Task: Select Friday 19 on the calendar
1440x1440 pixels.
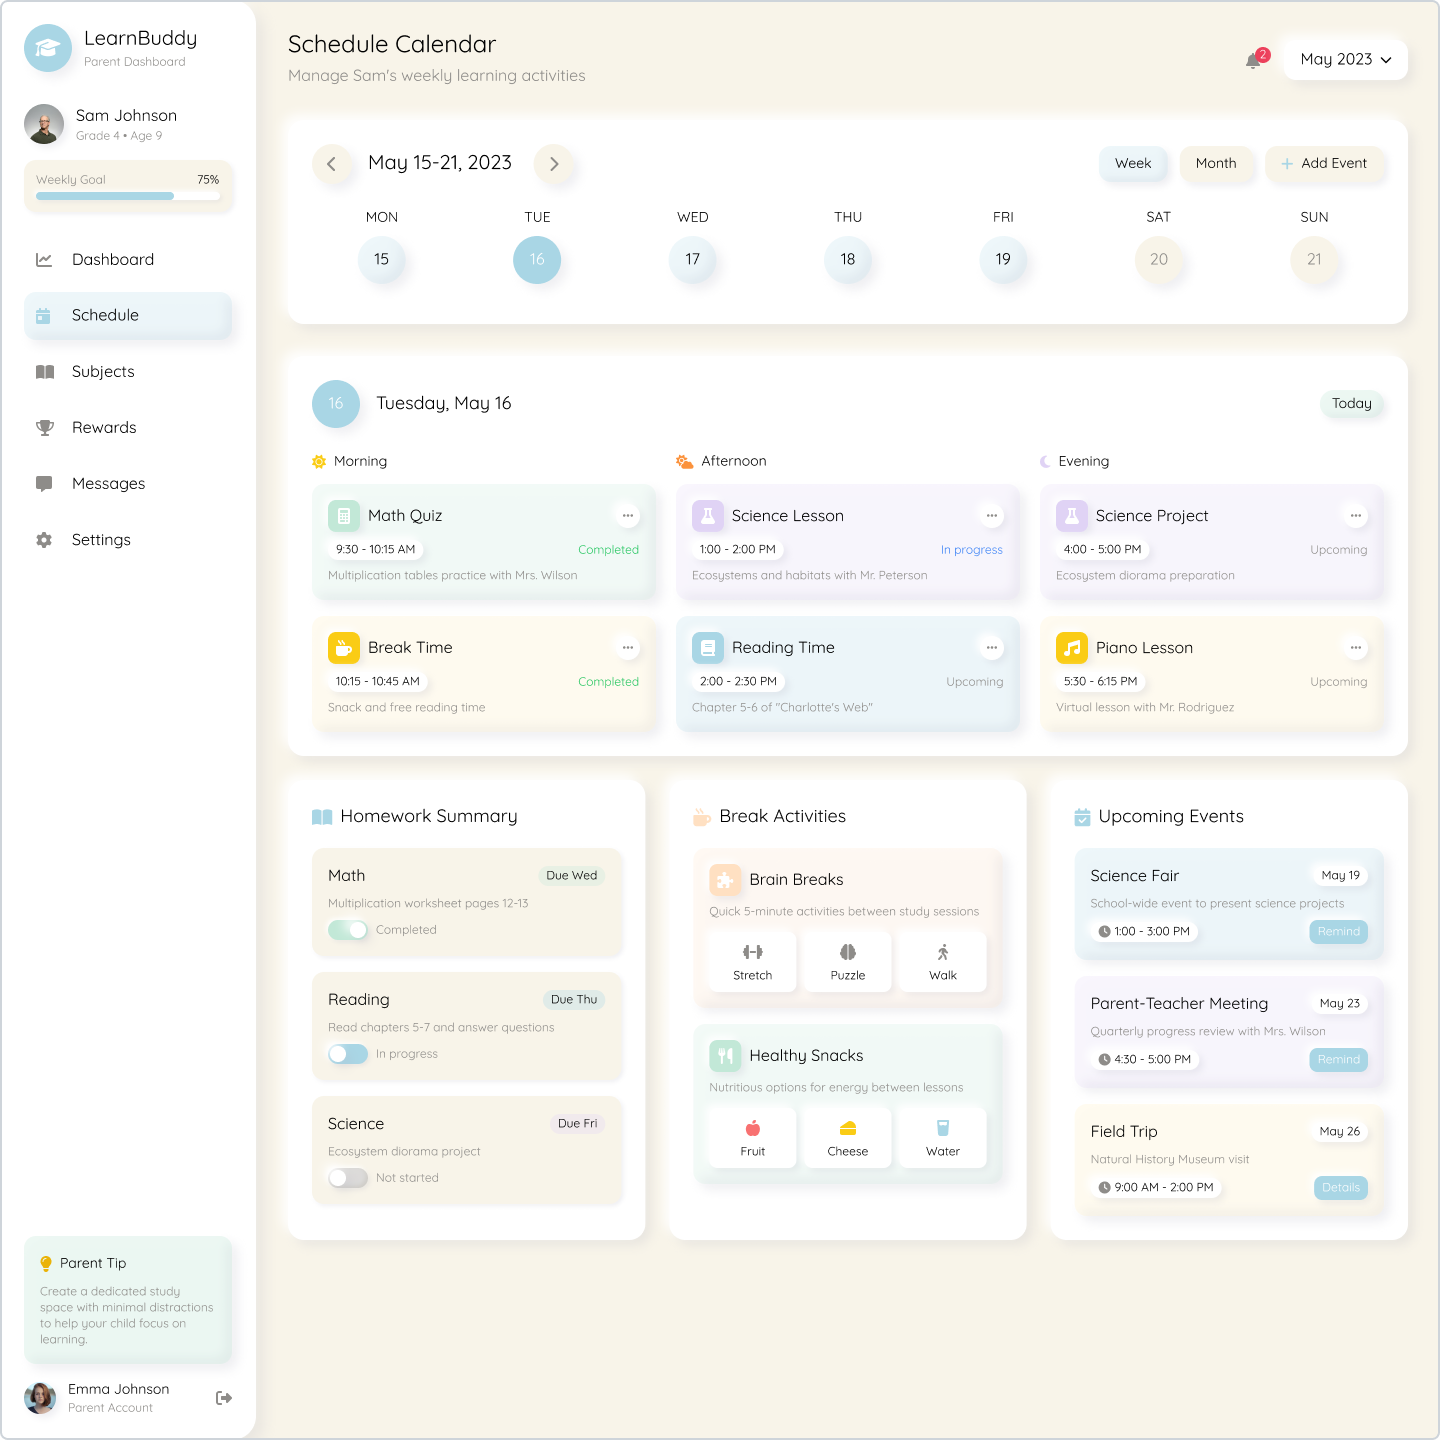Action: click(1003, 260)
